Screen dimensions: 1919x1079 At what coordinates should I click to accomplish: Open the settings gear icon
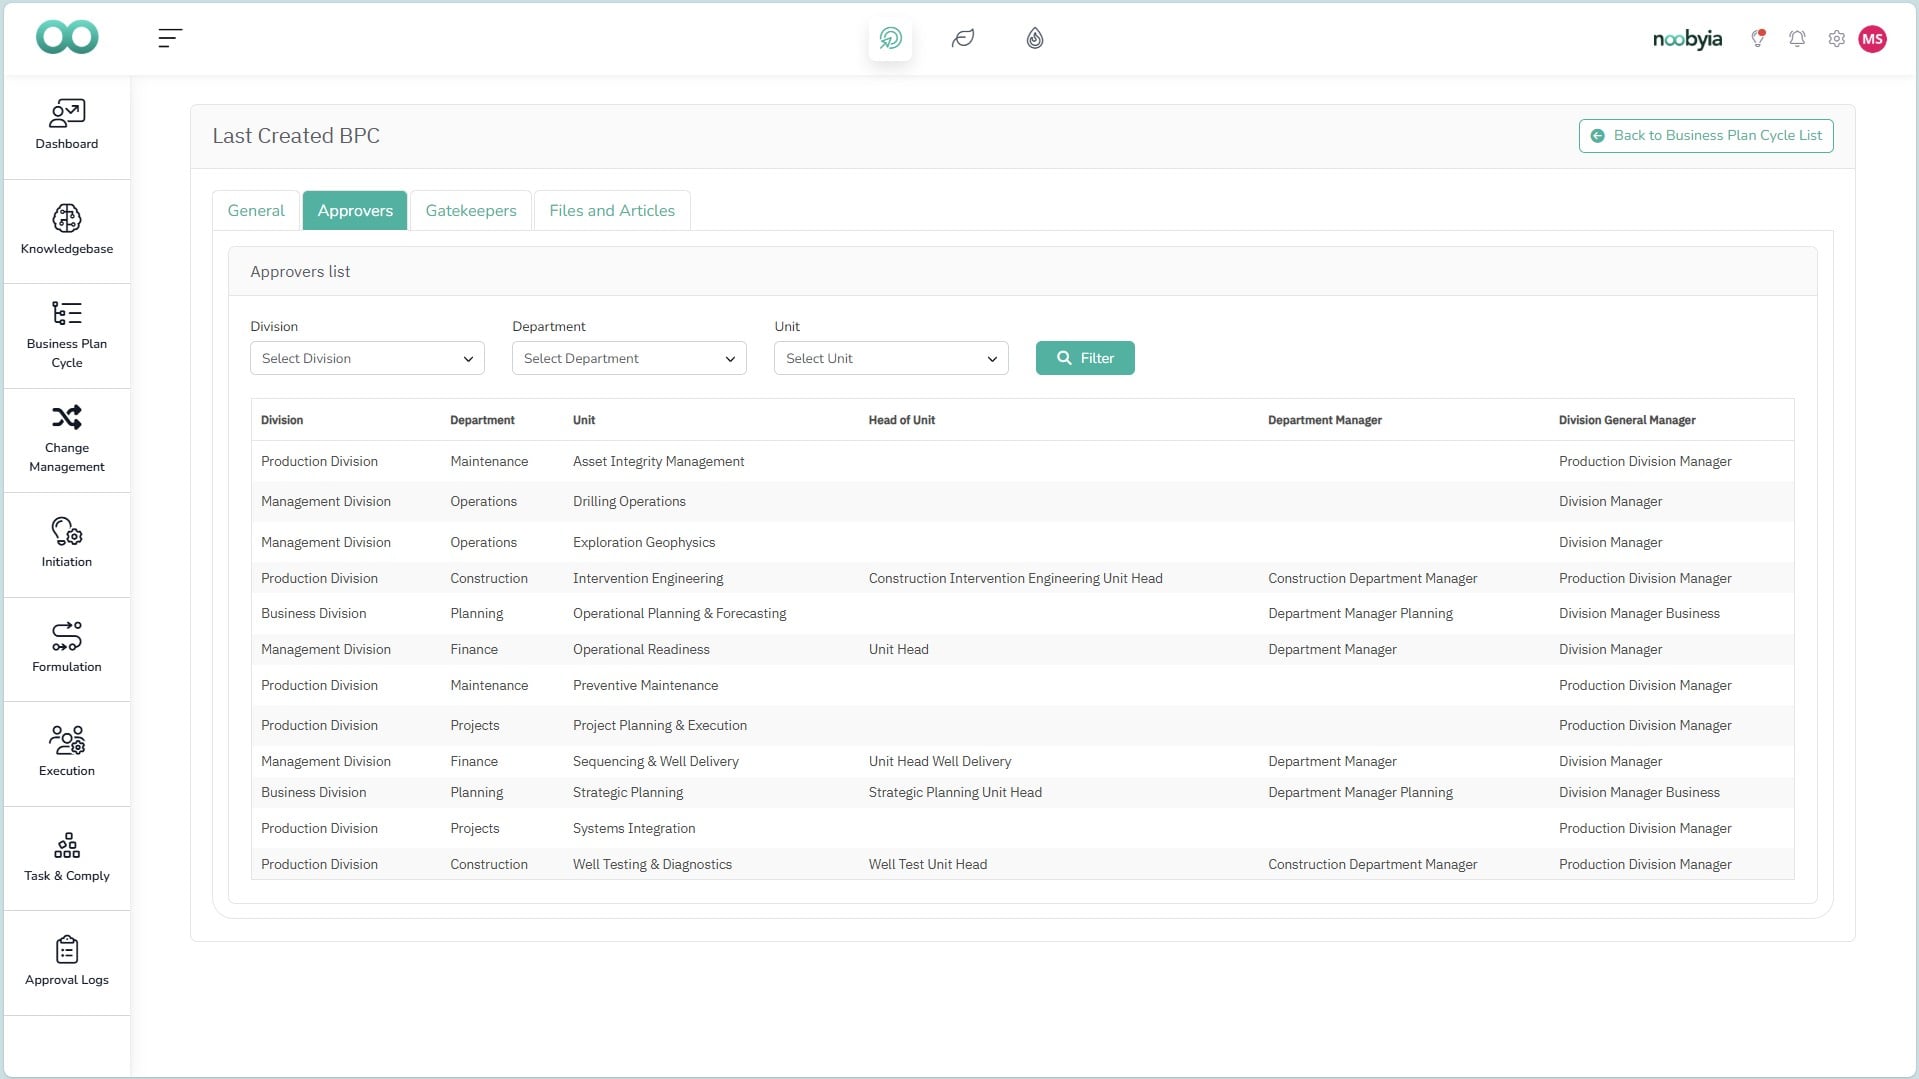coord(1836,39)
